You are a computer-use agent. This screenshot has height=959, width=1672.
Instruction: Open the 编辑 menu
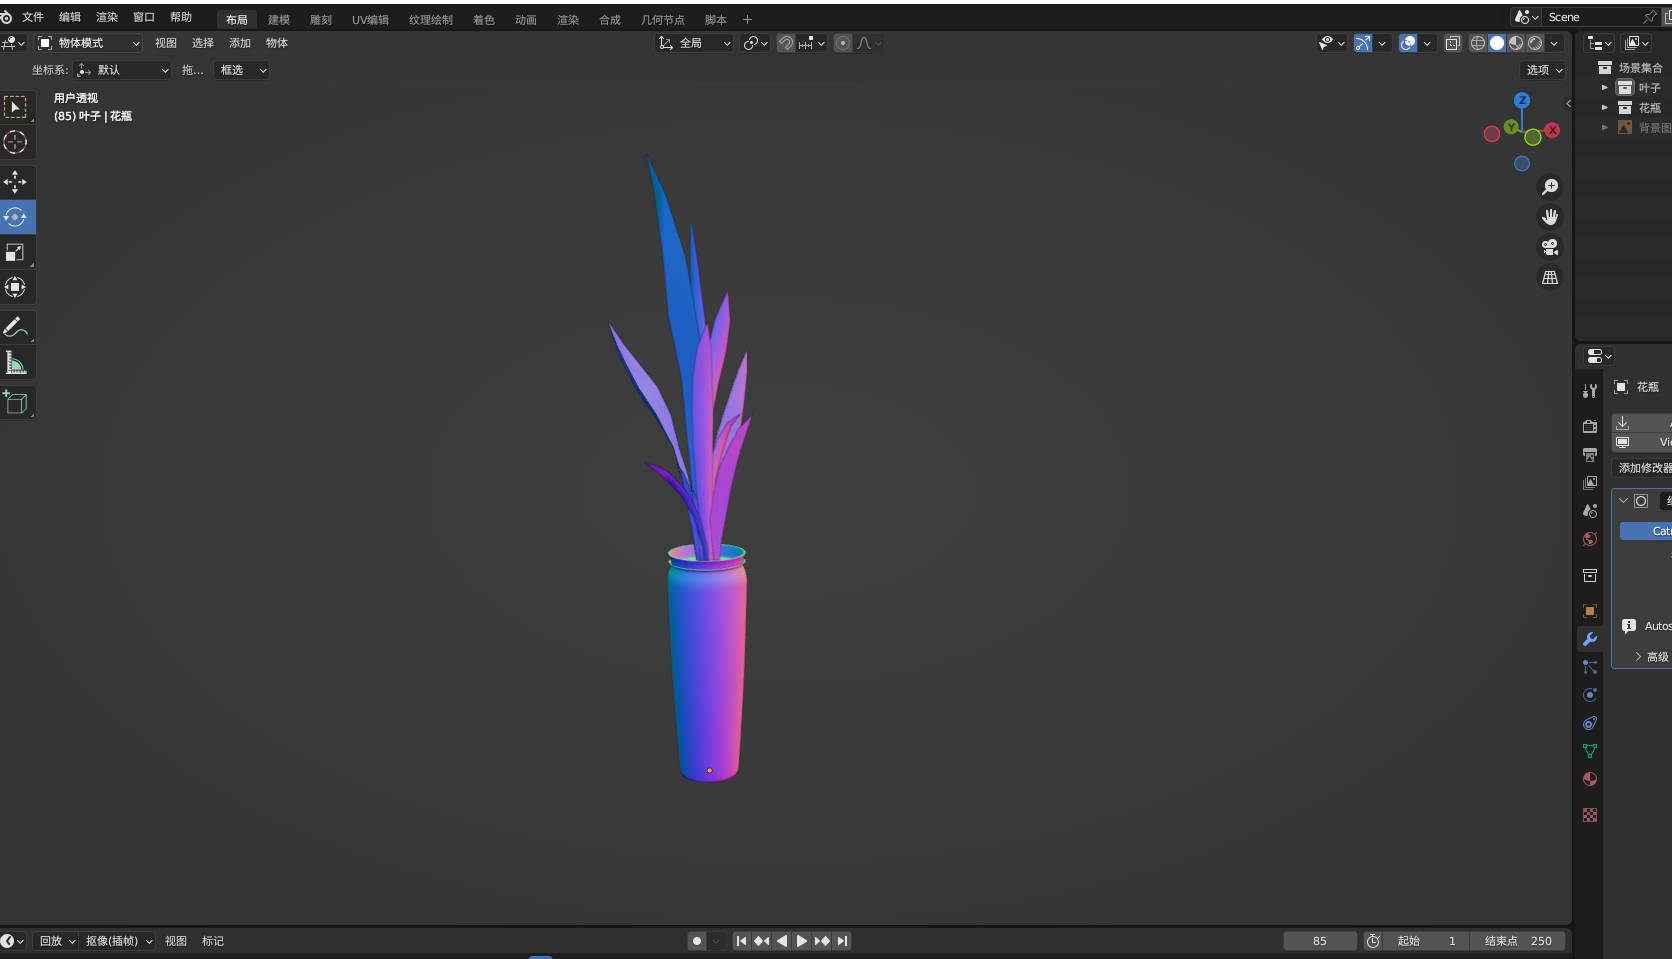[70, 17]
